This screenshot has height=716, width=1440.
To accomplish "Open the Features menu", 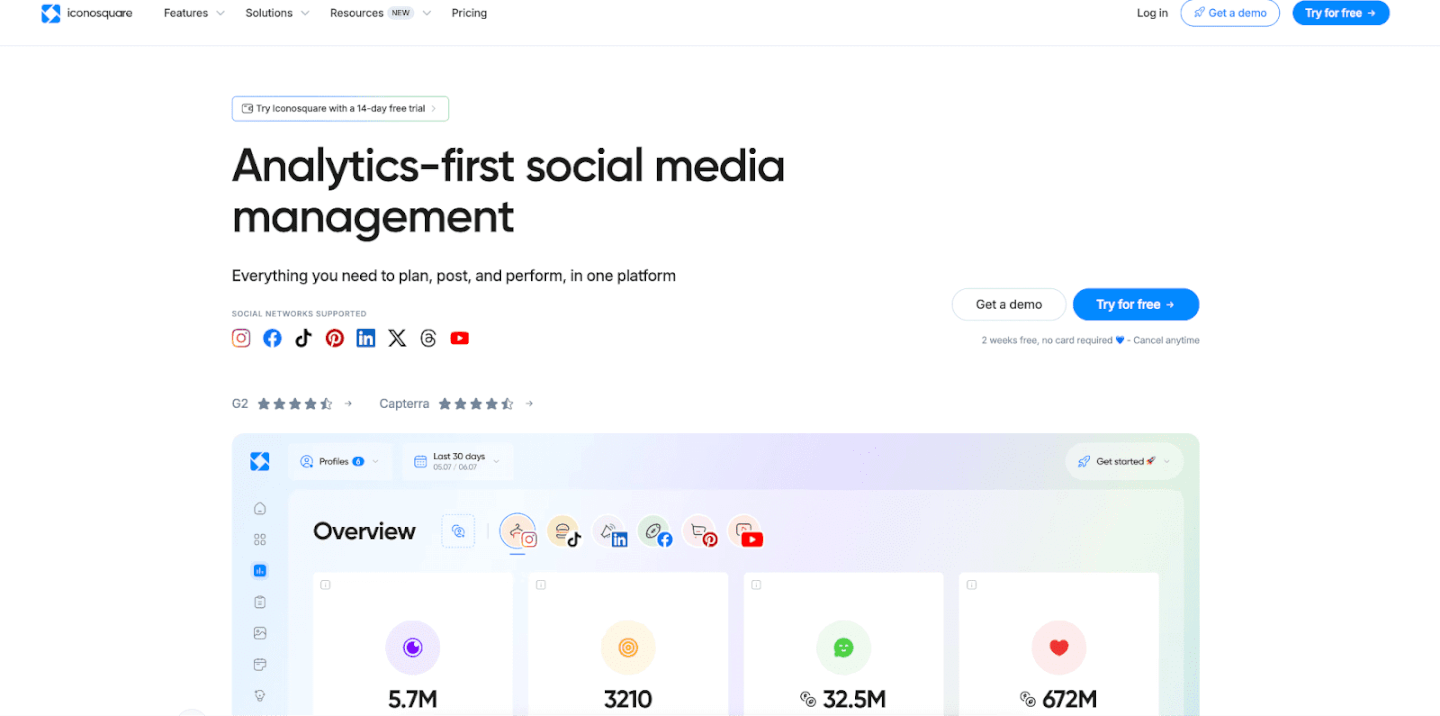I will point(193,13).
